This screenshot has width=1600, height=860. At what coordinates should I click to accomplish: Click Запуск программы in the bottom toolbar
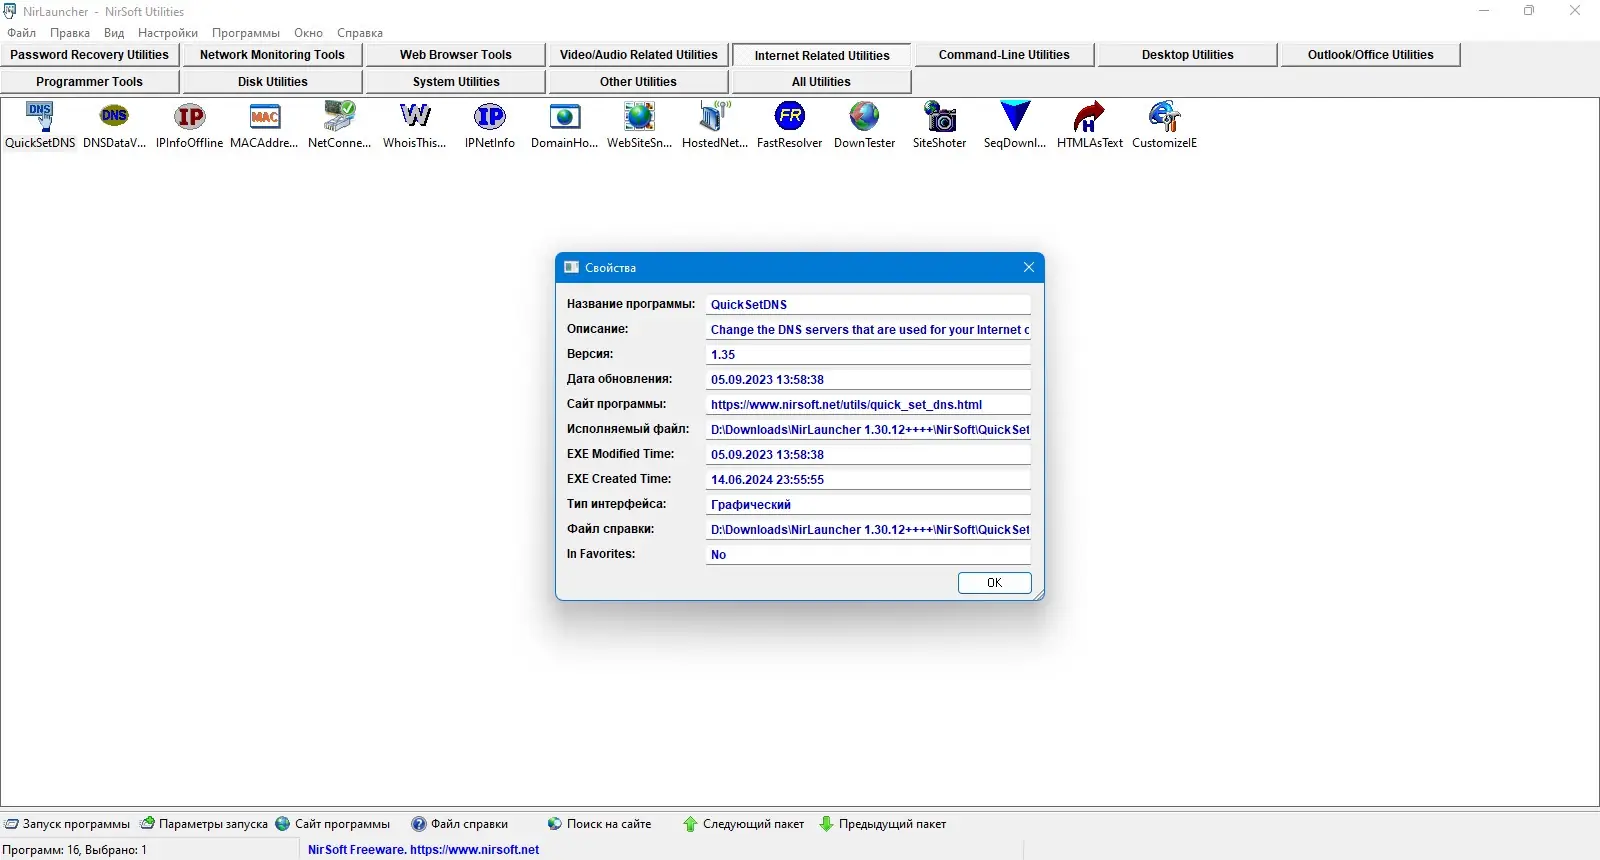[68, 824]
